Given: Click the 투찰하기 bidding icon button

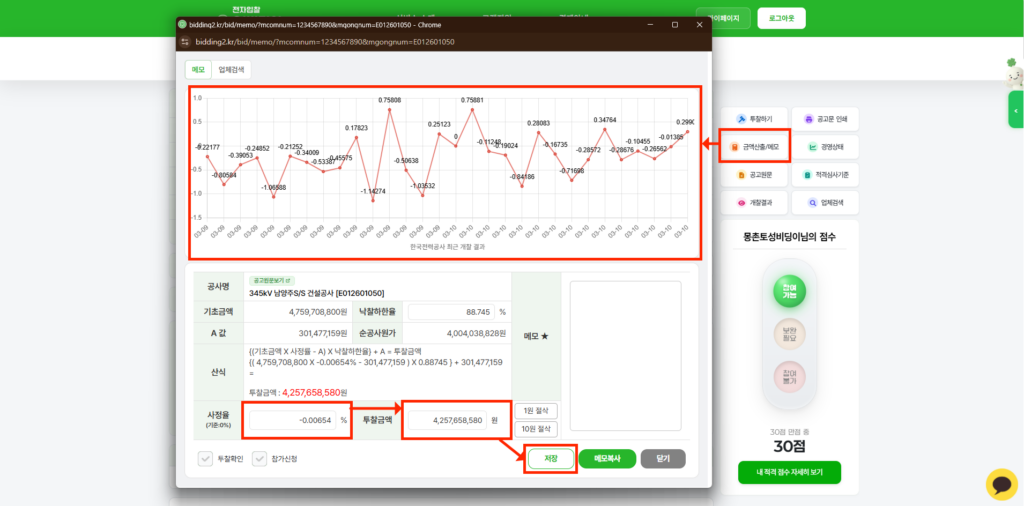Looking at the screenshot, I should [x=741, y=118].
